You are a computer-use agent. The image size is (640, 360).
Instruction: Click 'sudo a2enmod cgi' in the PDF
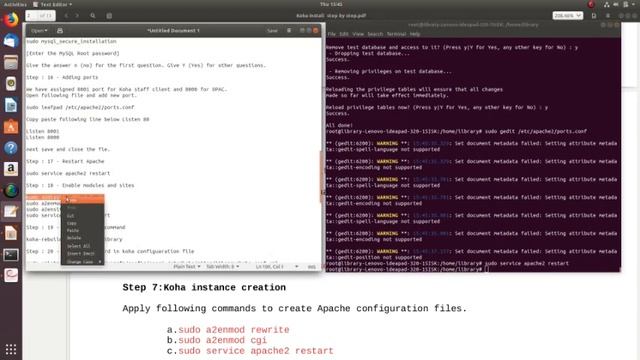(x=222, y=340)
